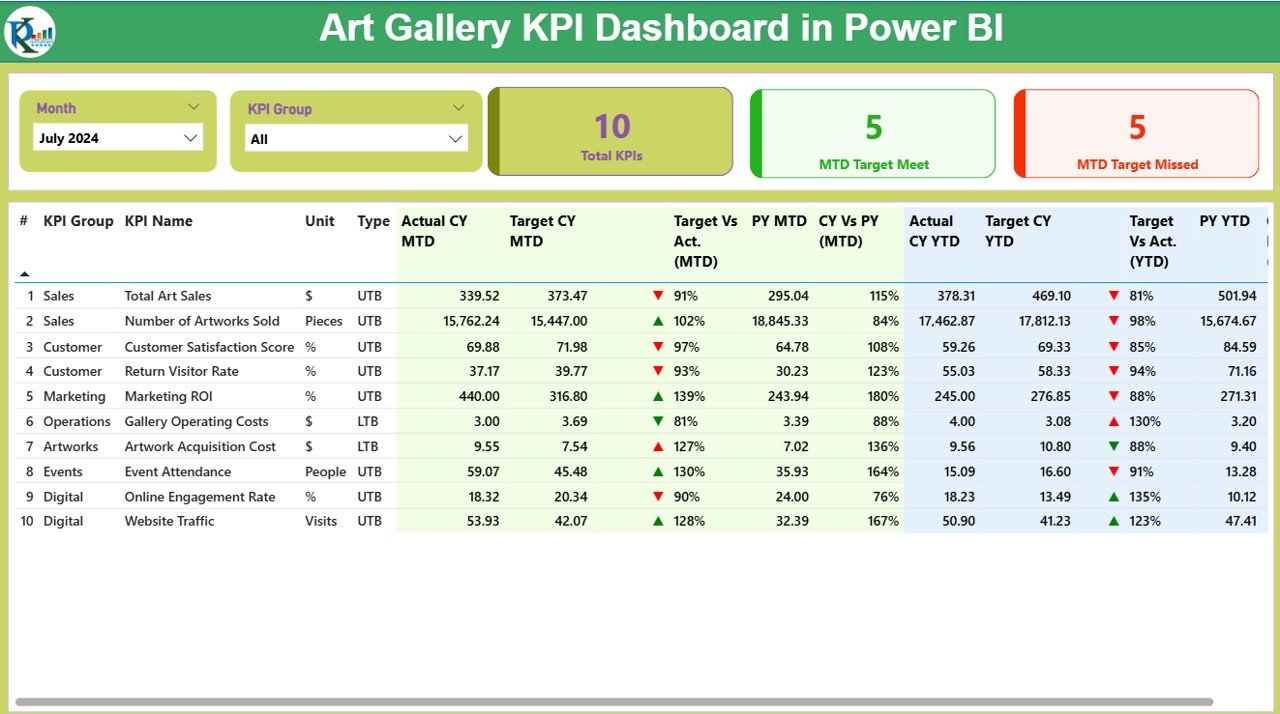The height and width of the screenshot is (714, 1280).
Task: Select the Customer Satisfaction Score row name
Action: 209,346
